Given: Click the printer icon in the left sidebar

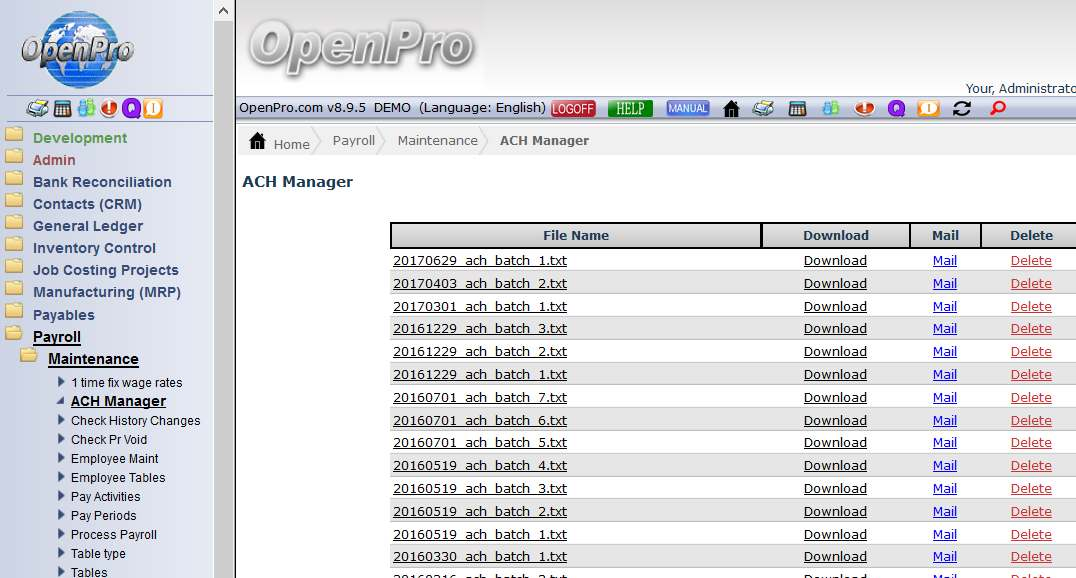Looking at the screenshot, I should coord(37,109).
